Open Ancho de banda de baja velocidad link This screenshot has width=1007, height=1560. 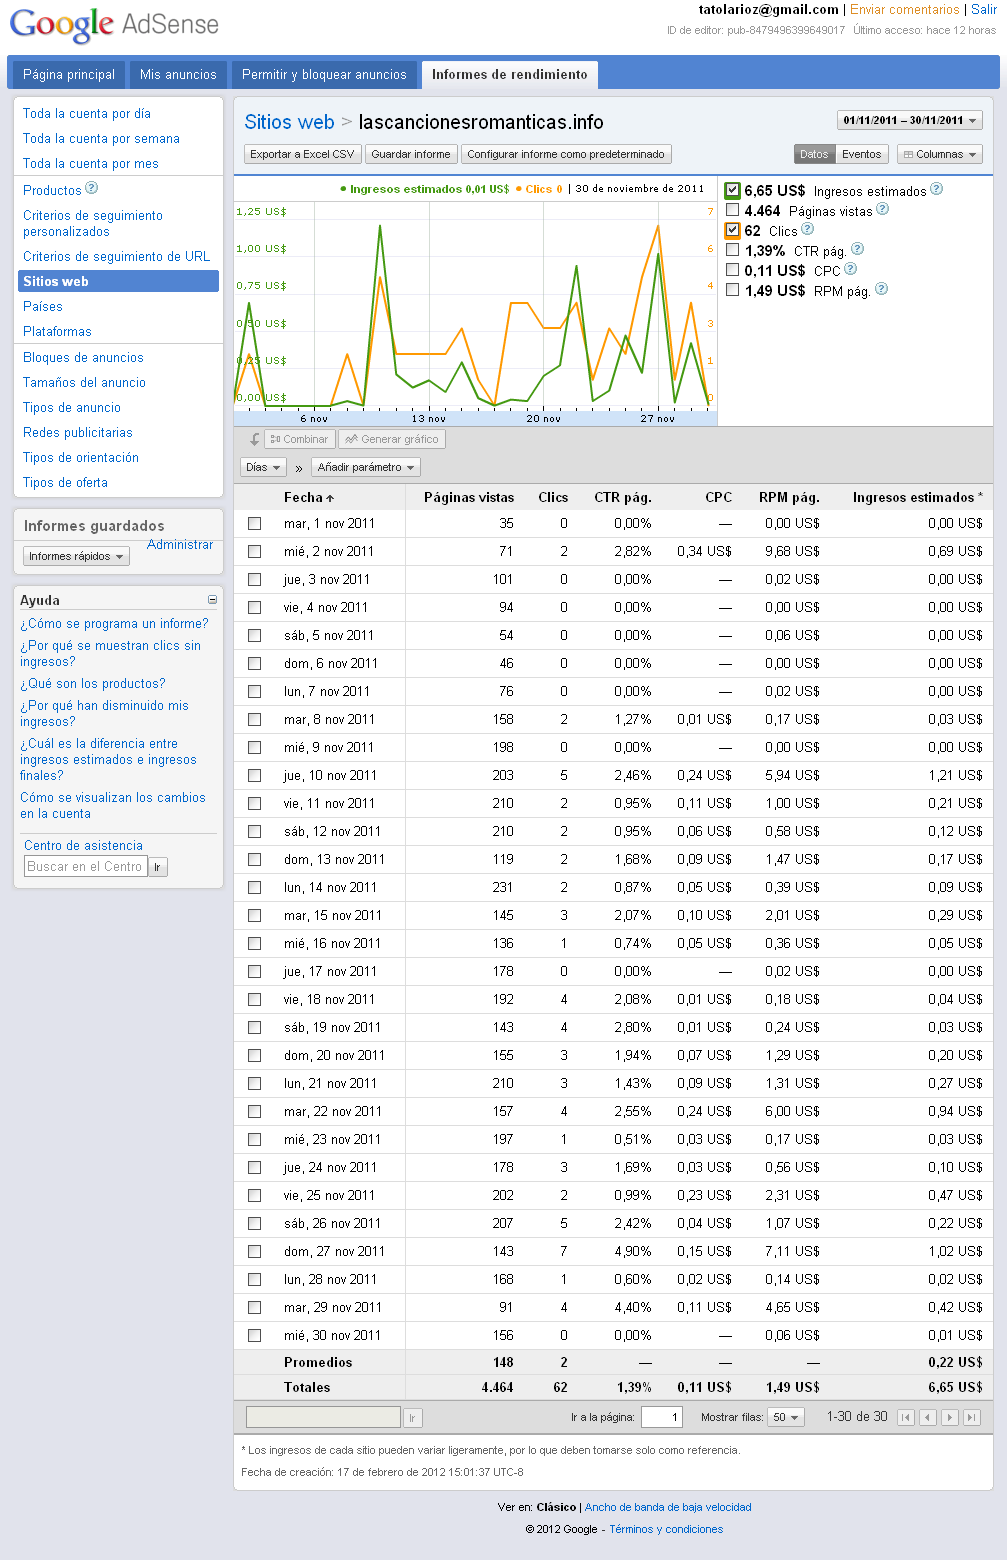click(x=668, y=1507)
